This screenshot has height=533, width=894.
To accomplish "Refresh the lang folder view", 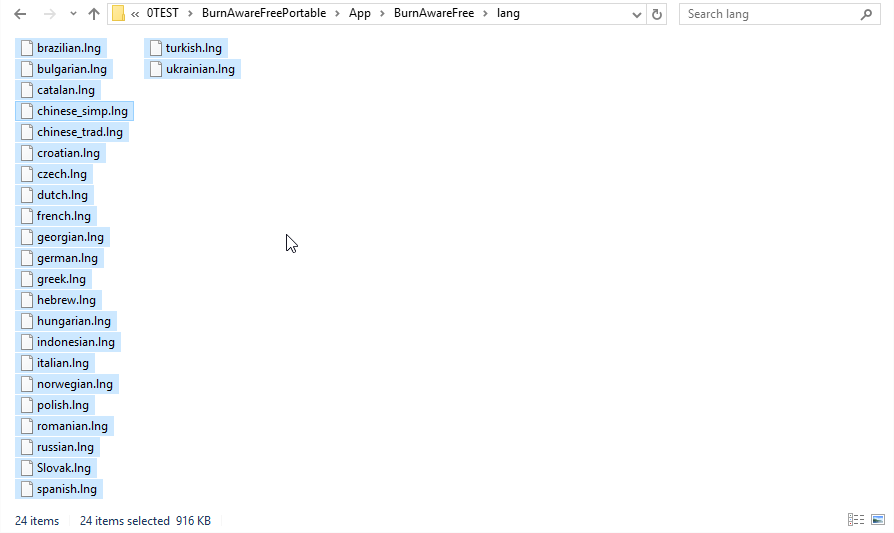I will (657, 14).
